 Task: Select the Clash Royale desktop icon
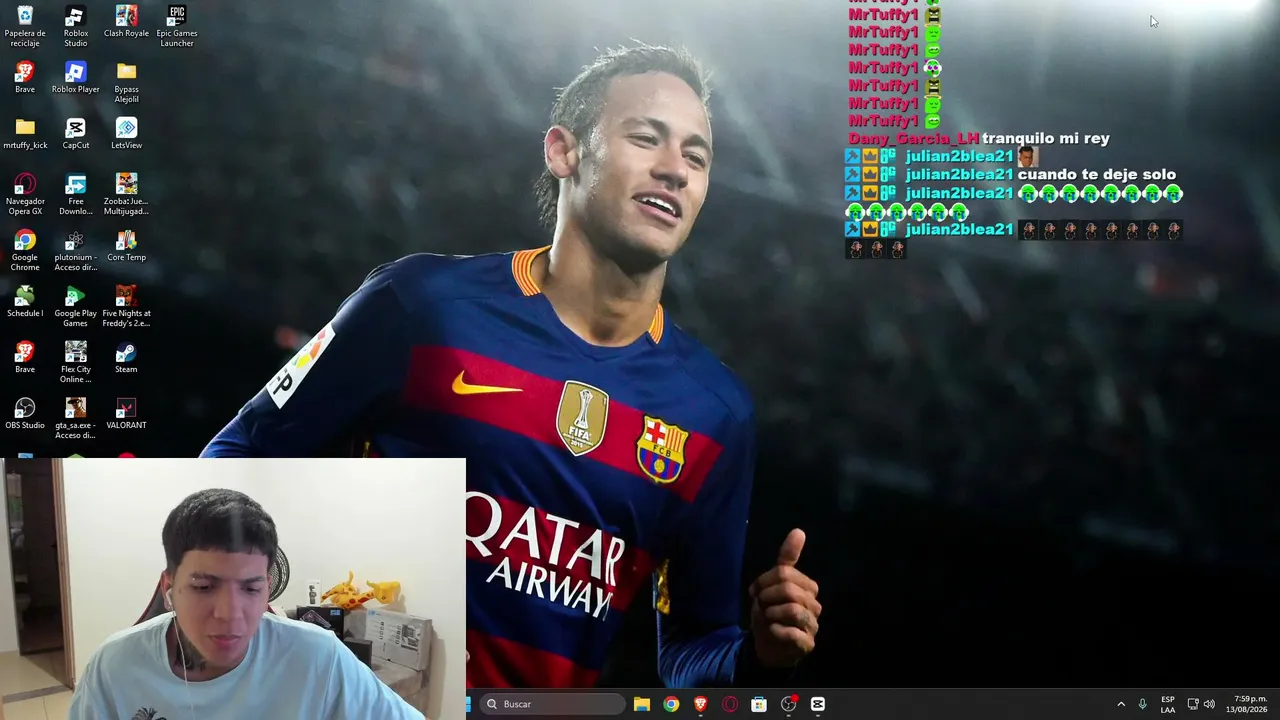click(126, 21)
